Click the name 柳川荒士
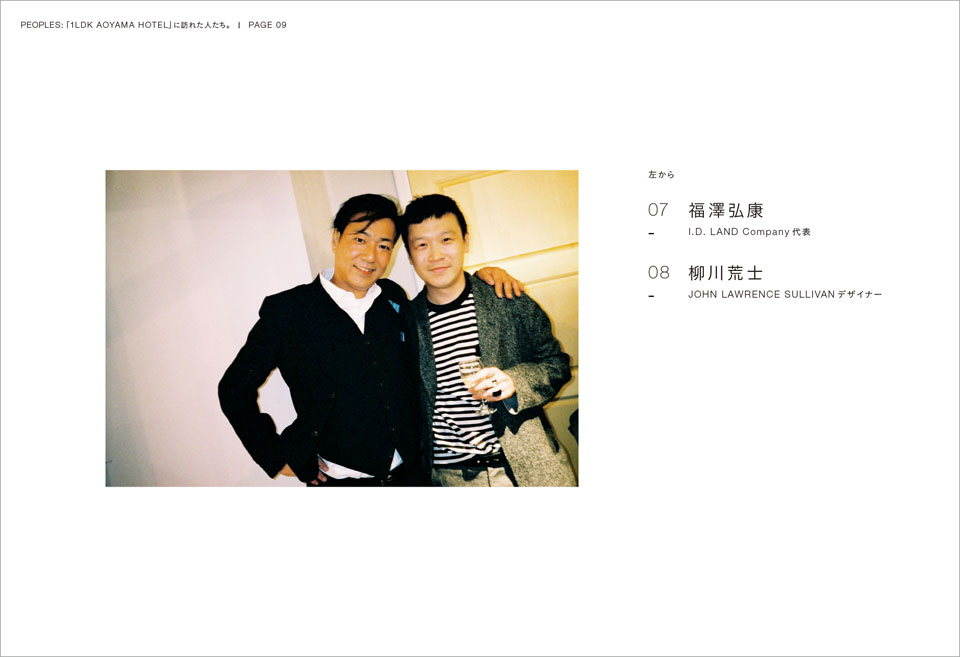The image size is (960, 657). tap(726, 273)
